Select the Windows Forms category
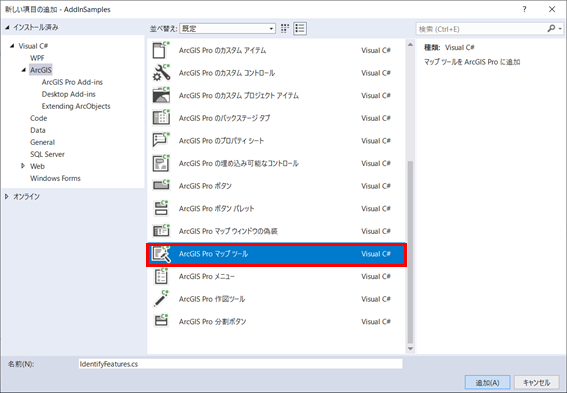This screenshot has height=393, width=567. 55,178
